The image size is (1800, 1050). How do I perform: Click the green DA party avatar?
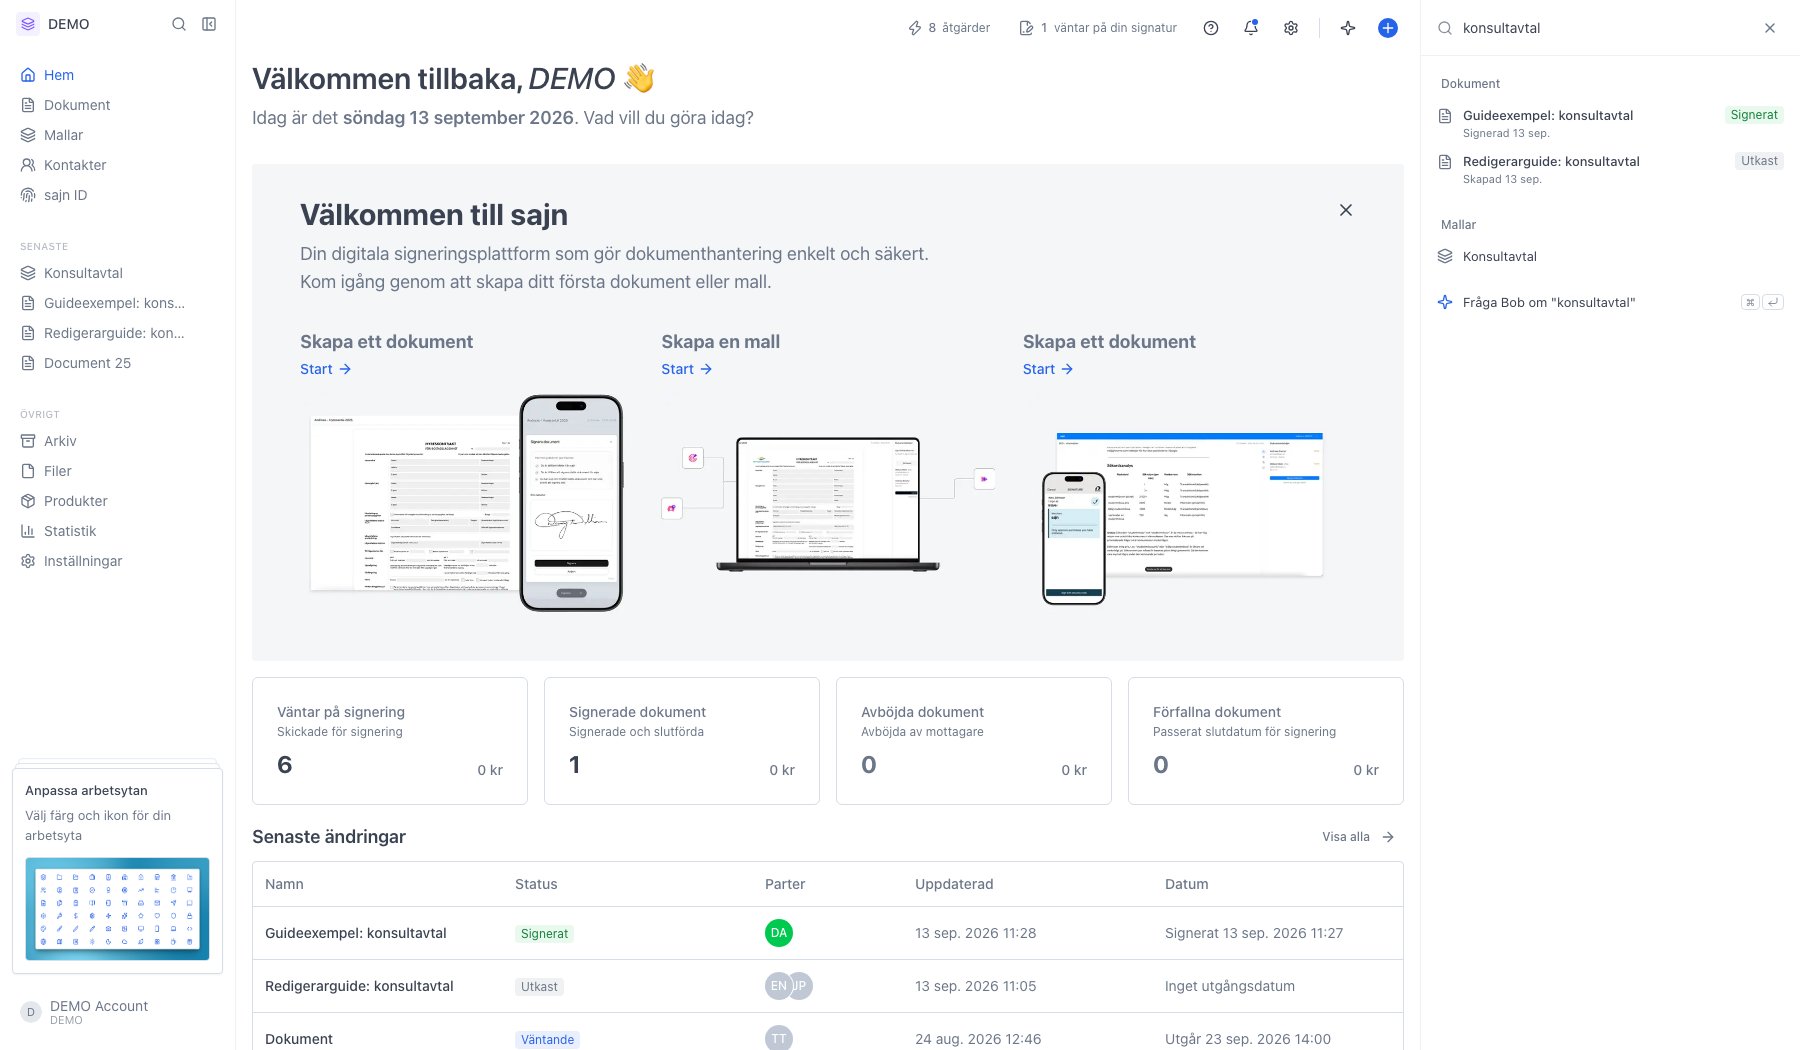(779, 933)
